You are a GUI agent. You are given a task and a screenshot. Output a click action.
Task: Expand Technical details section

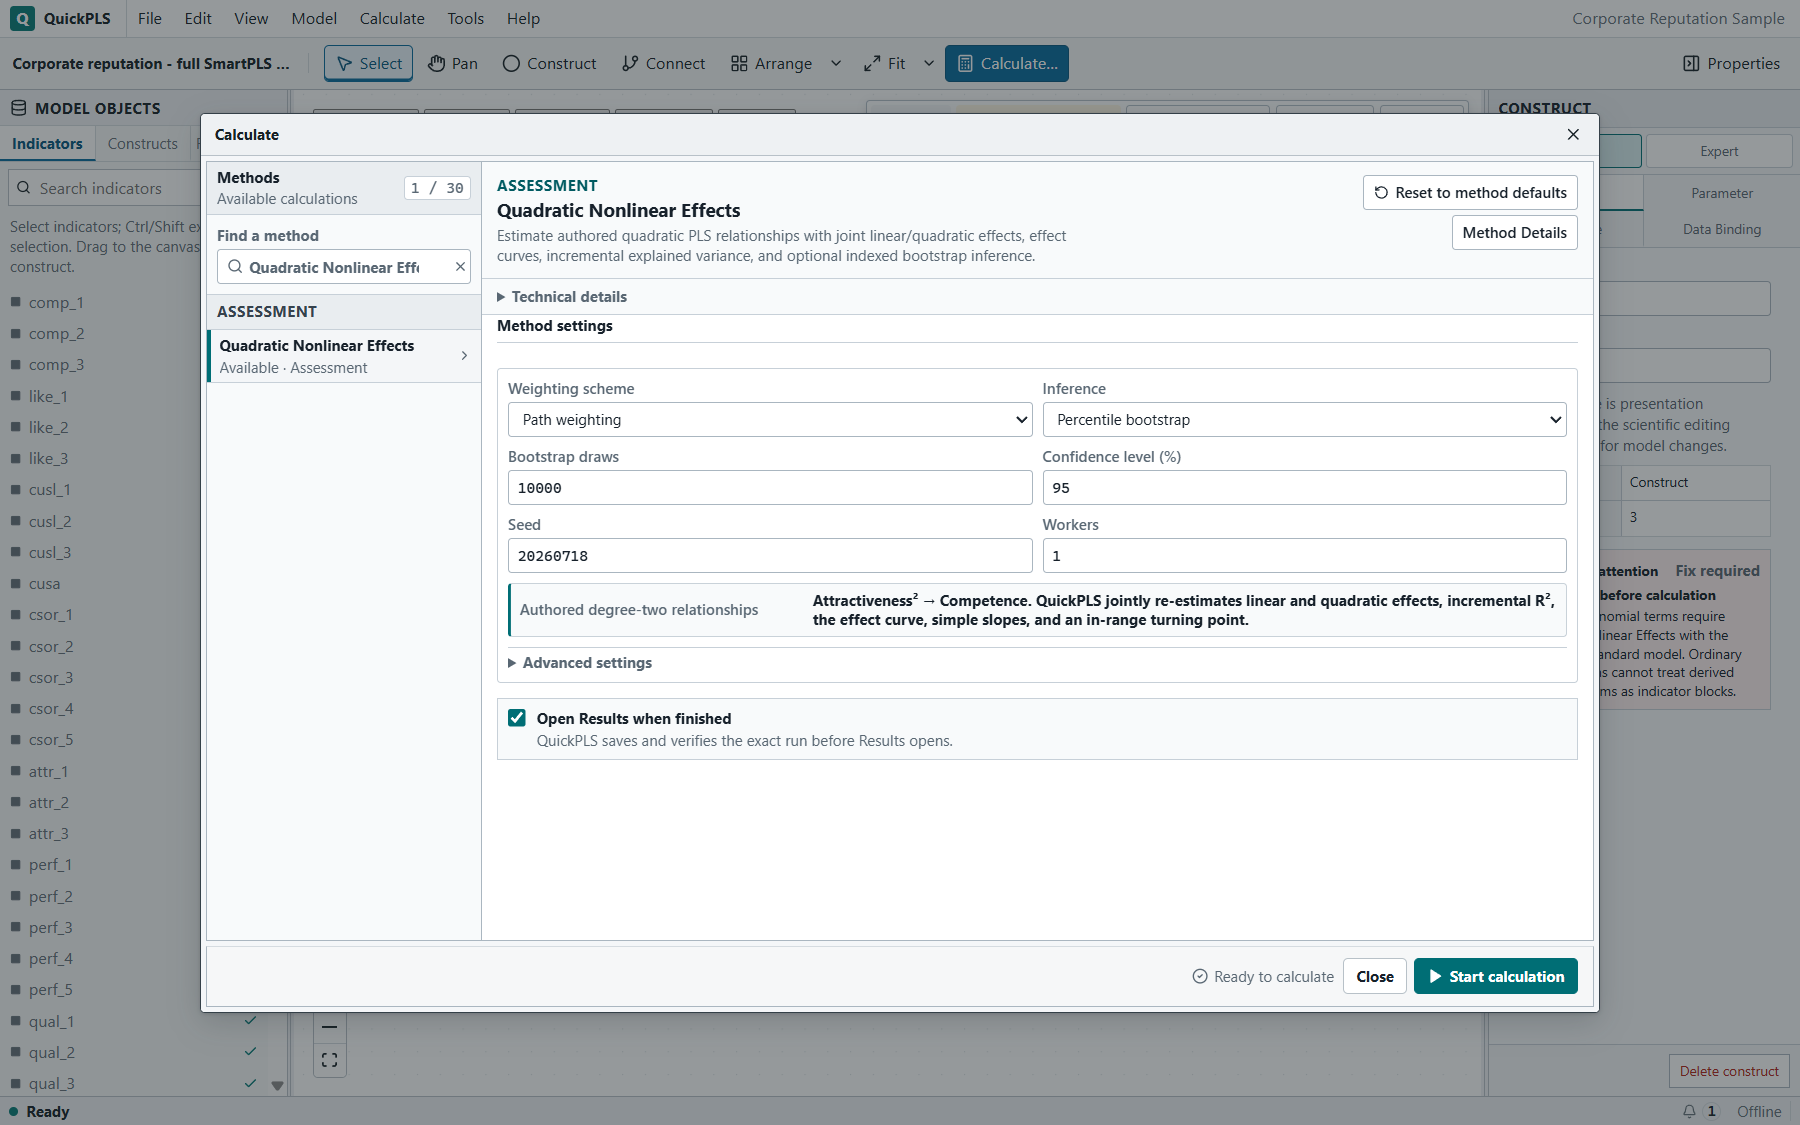coord(562,297)
